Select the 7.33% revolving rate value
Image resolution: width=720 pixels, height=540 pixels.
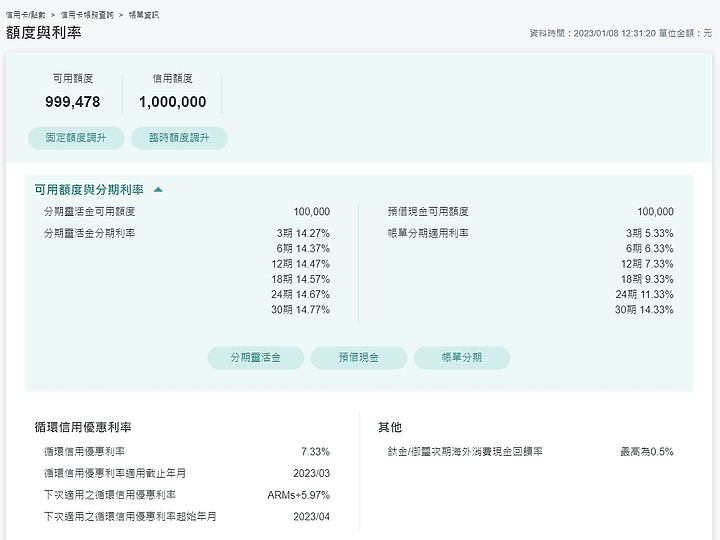pyautogui.click(x=315, y=452)
